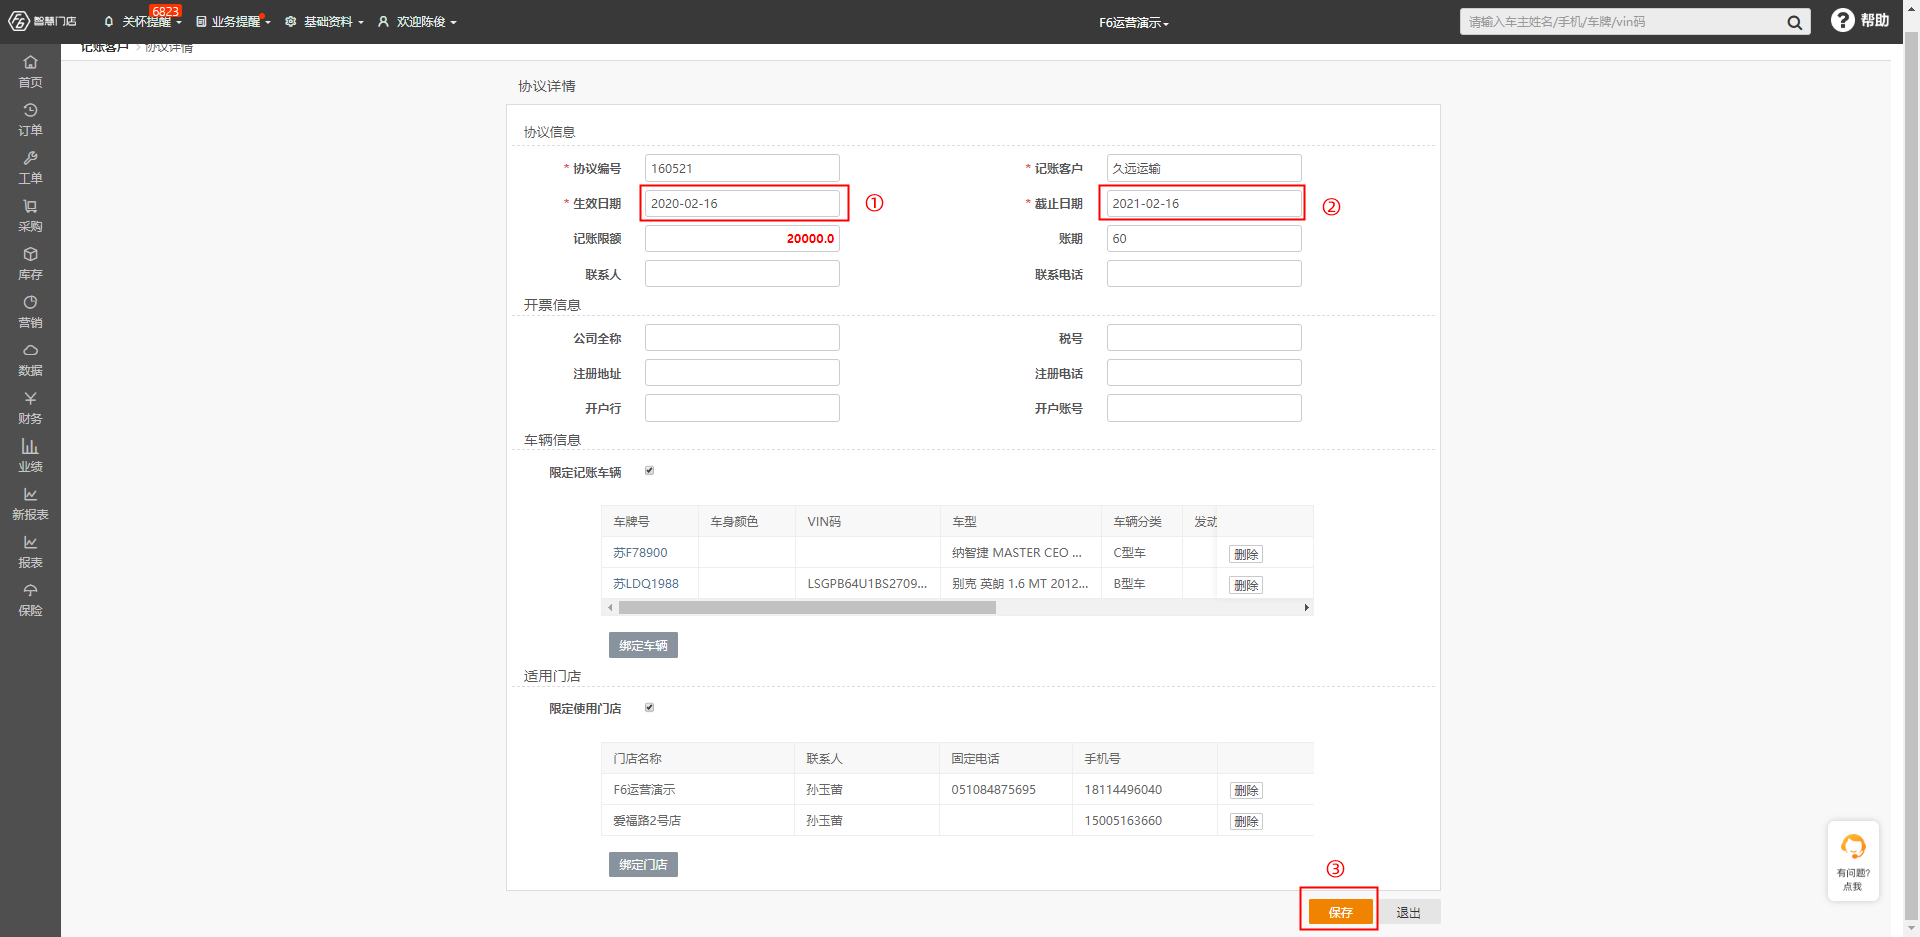The height and width of the screenshot is (937, 1920).
Task: Click the 绑定车辆 button
Action: [643, 645]
